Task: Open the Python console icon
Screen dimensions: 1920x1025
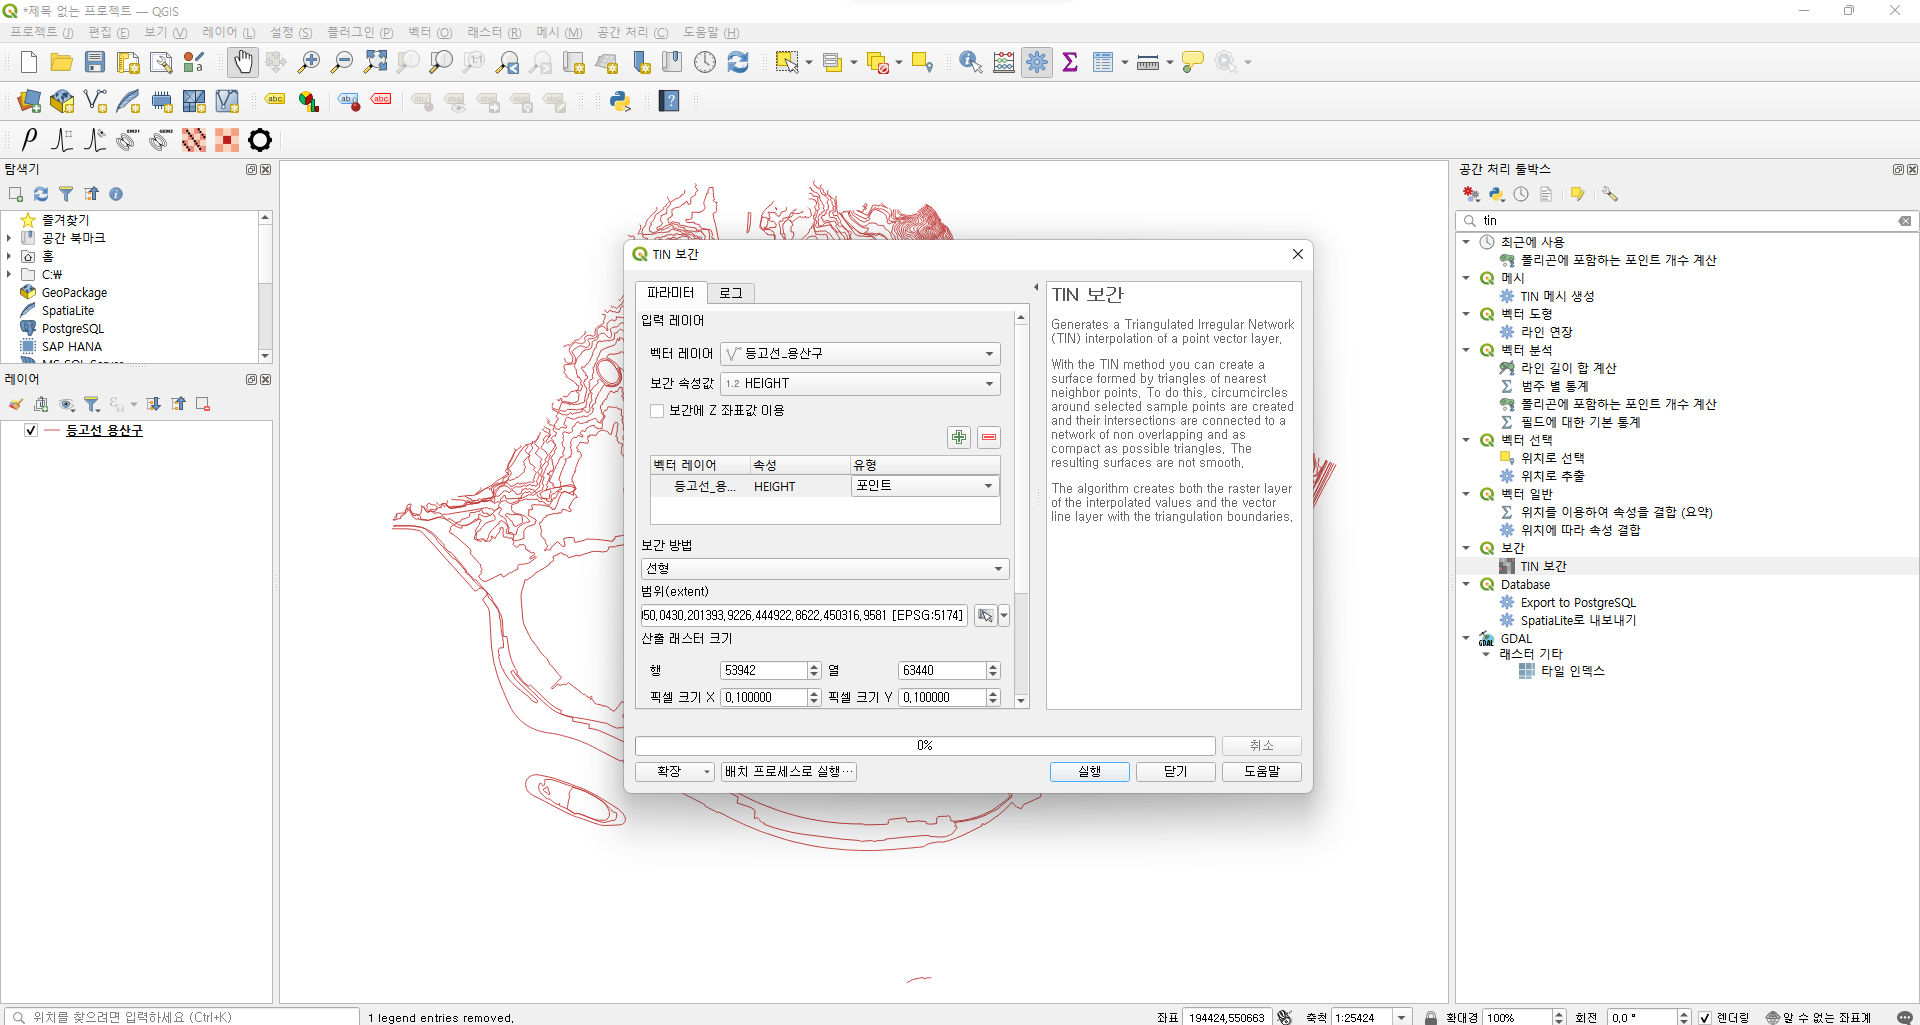Action: pos(620,101)
